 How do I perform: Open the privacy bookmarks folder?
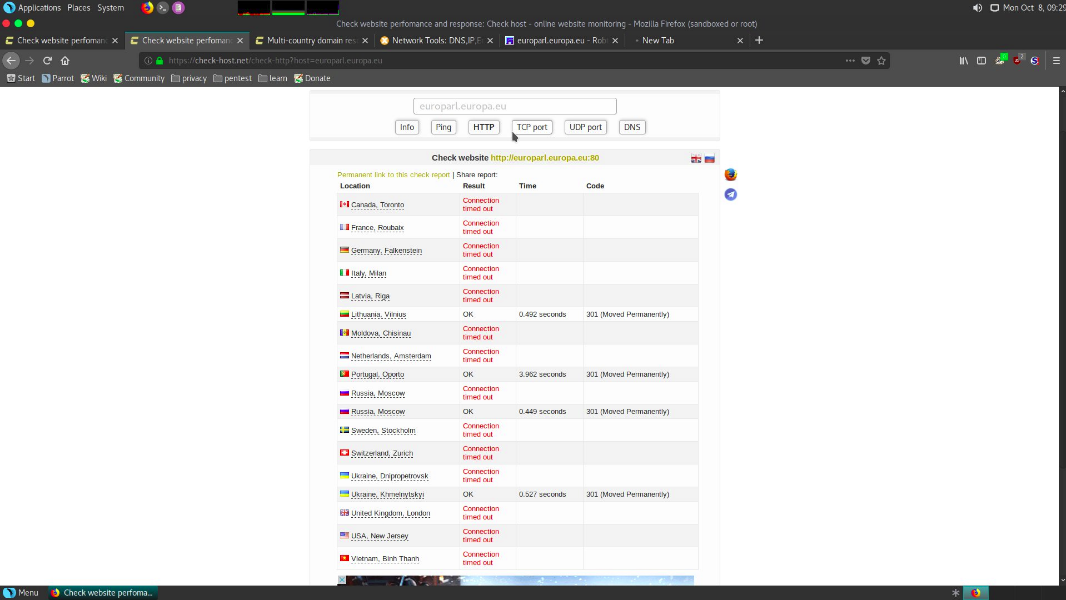click(189, 78)
